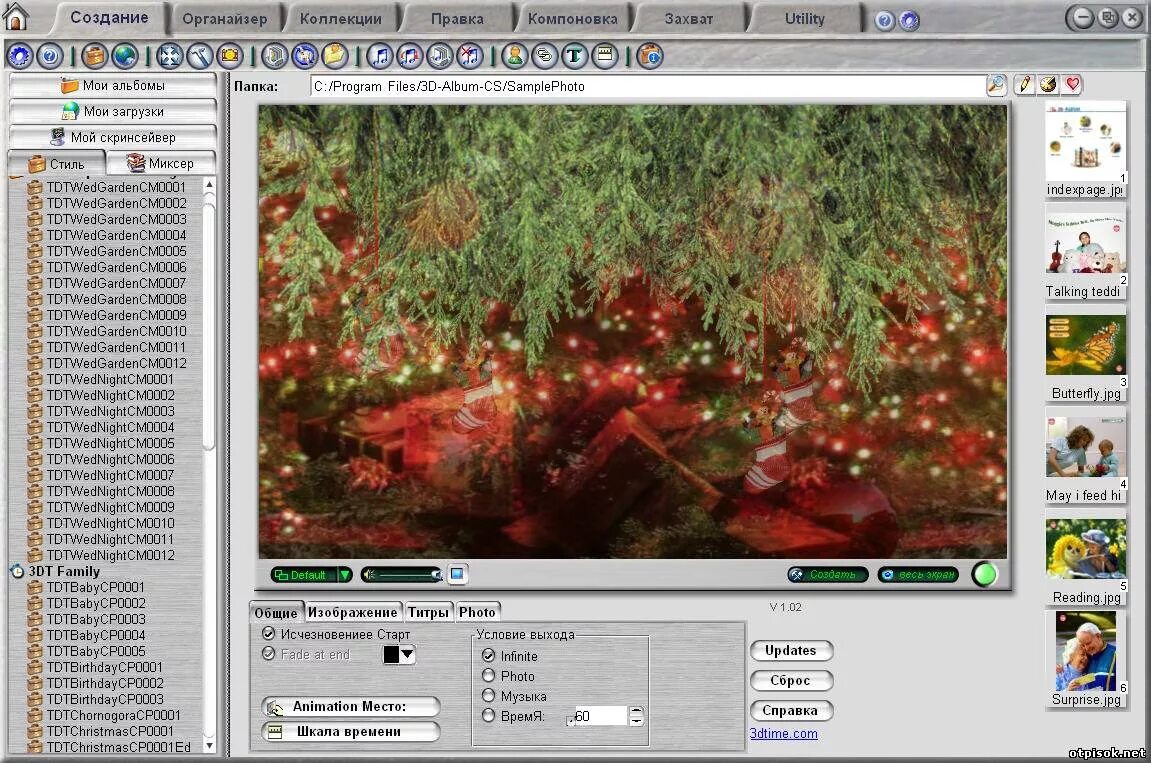Image resolution: width=1151 pixels, height=763 pixels.
Task: Click the home icon in the top-left corner
Action: [x=15, y=16]
